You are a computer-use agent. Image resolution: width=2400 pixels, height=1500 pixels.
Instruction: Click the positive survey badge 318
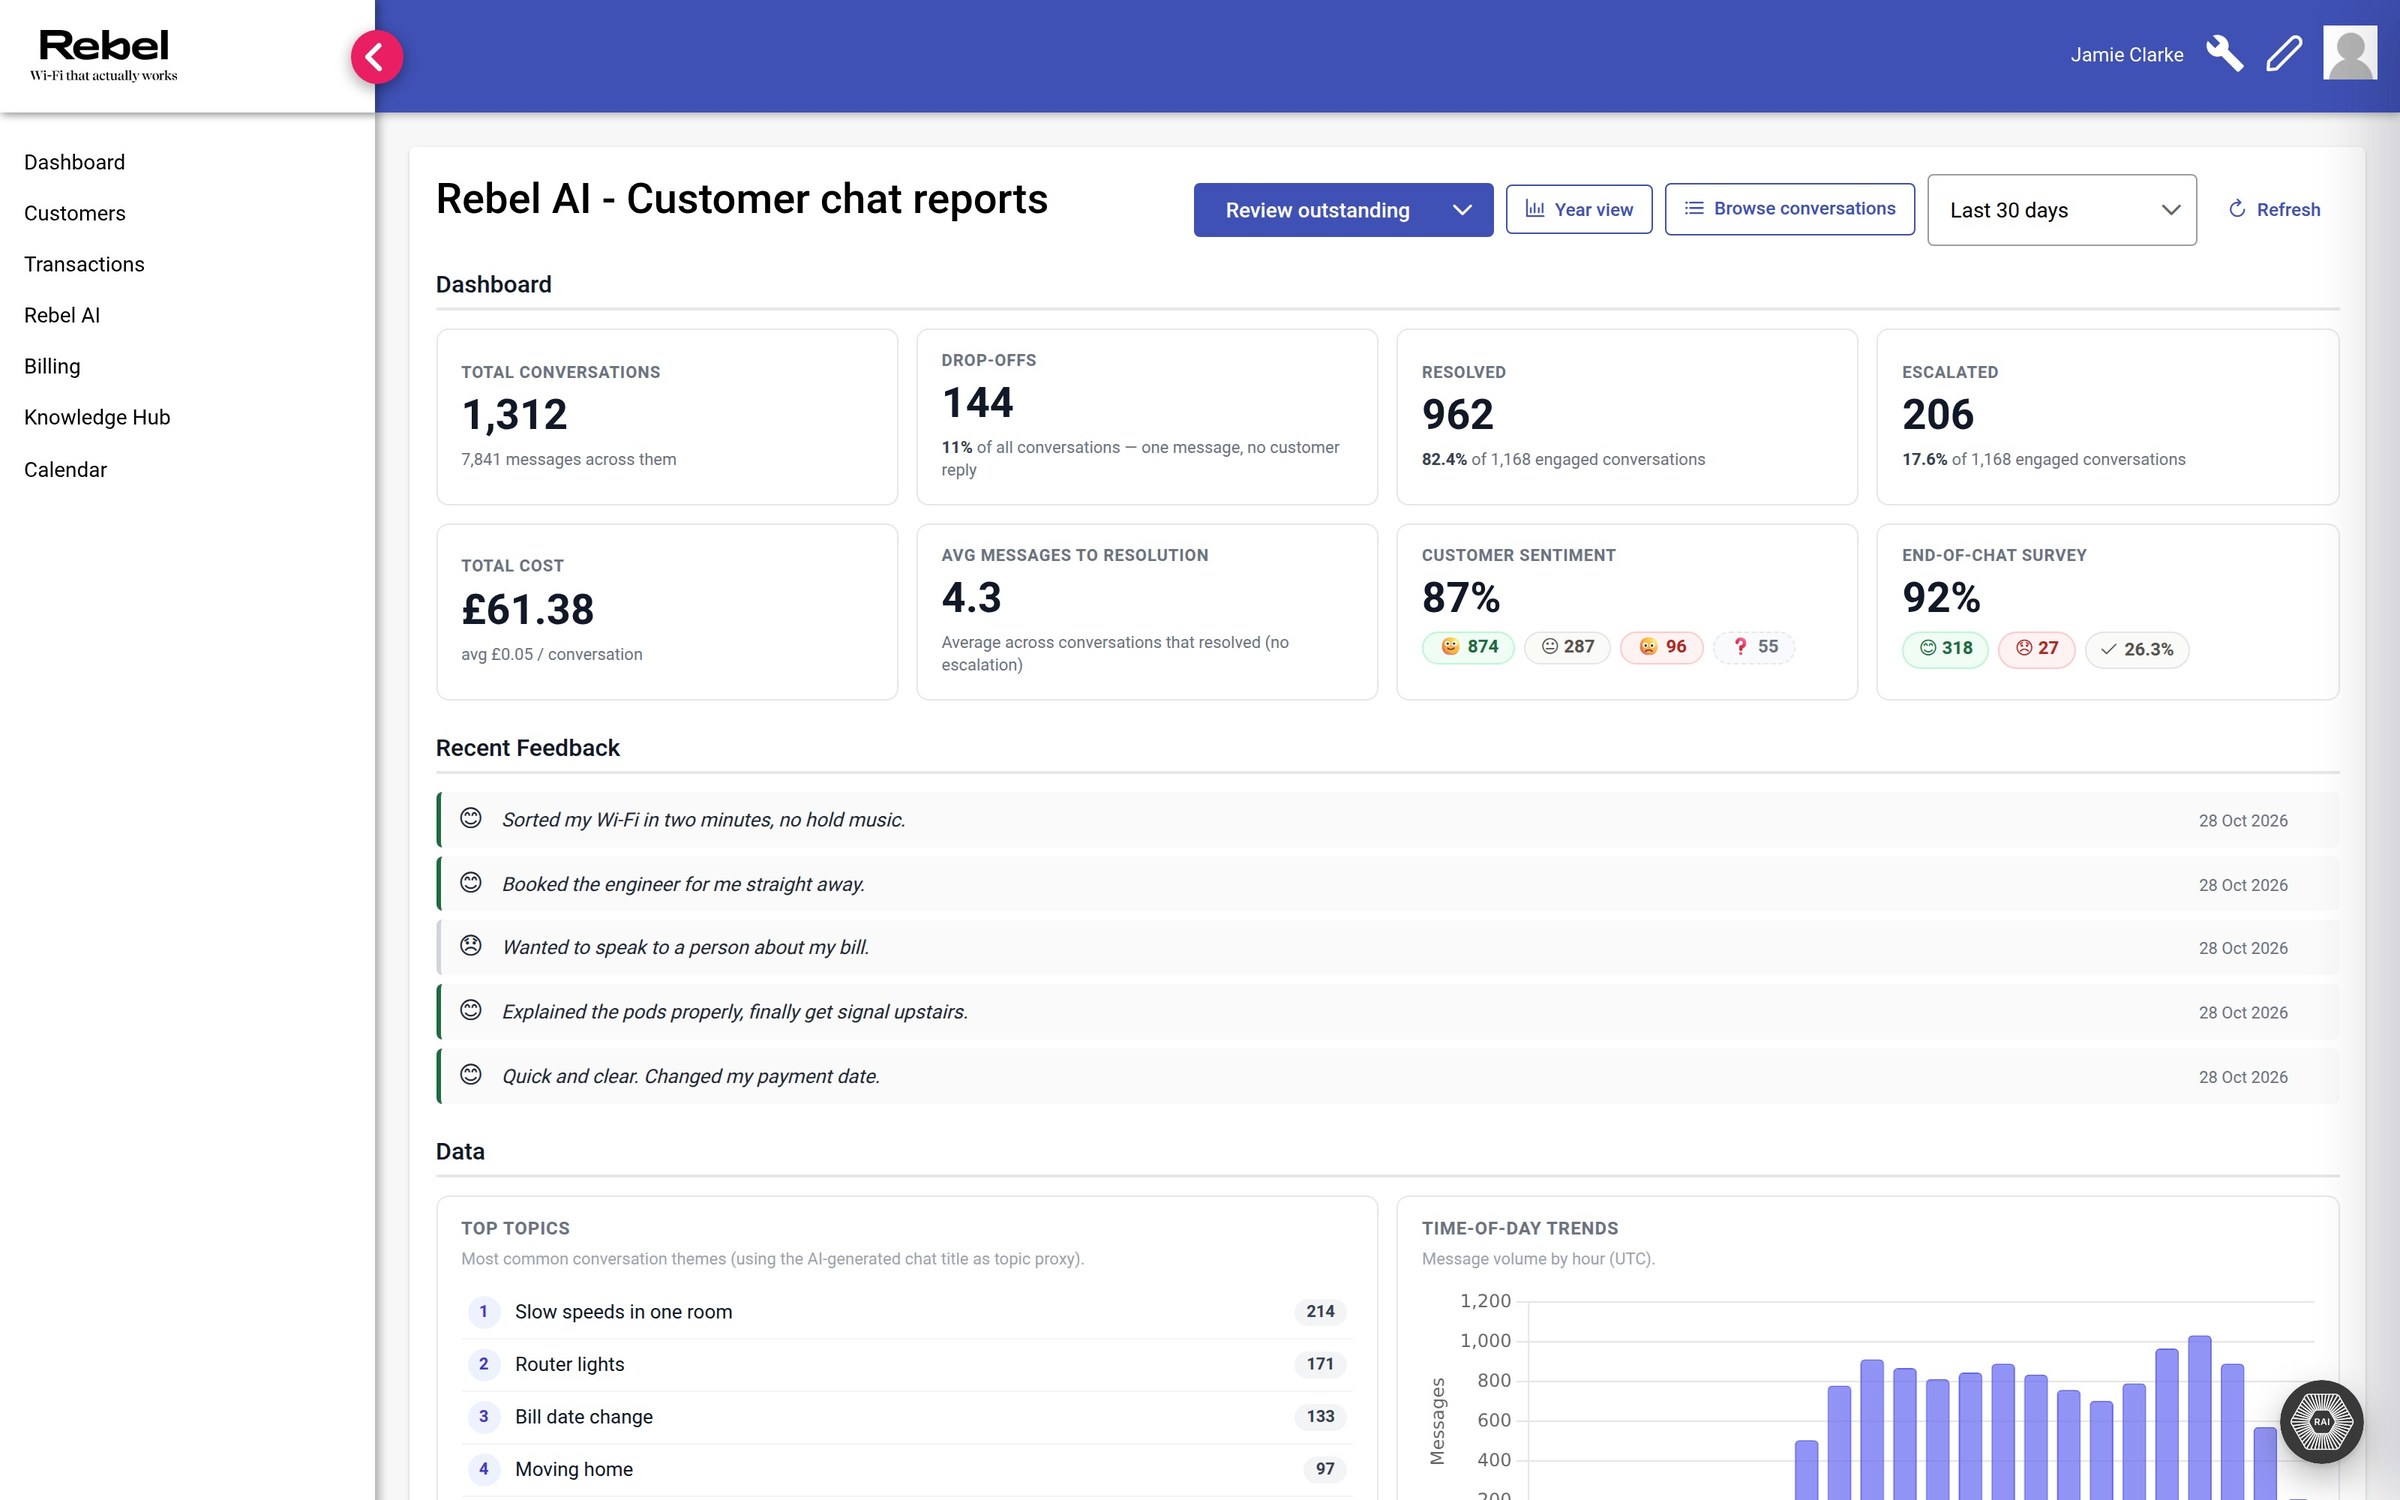pyautogui.click(x=1945, y=649)
